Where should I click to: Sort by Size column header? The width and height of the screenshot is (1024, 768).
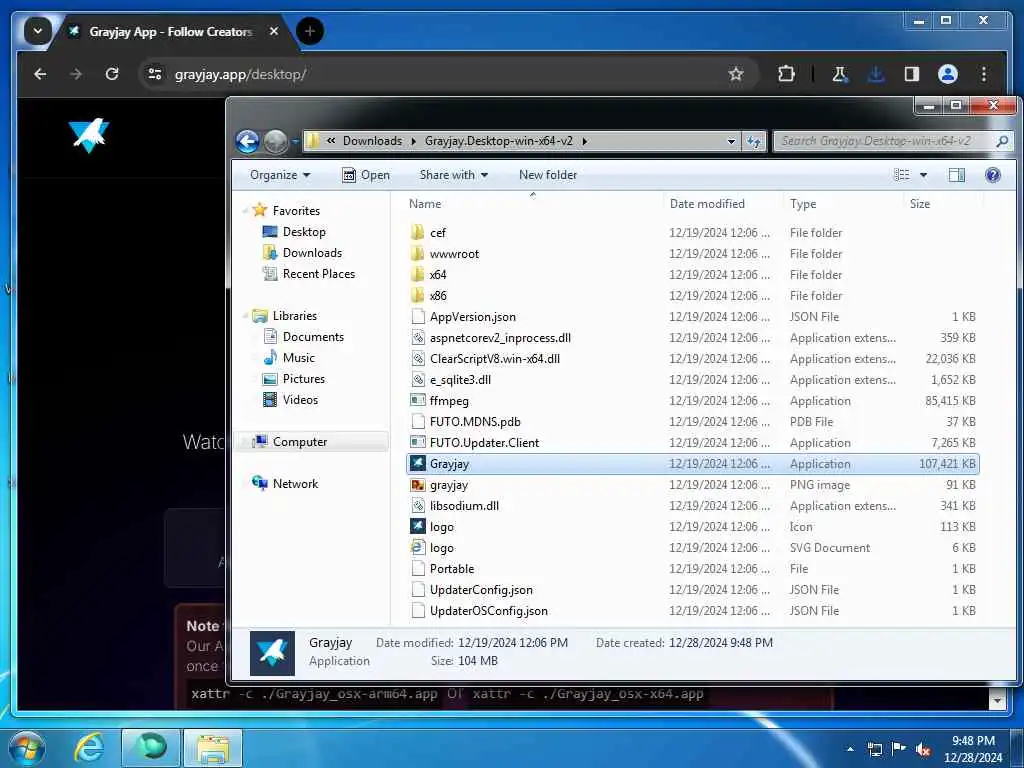tap(920, 204)
